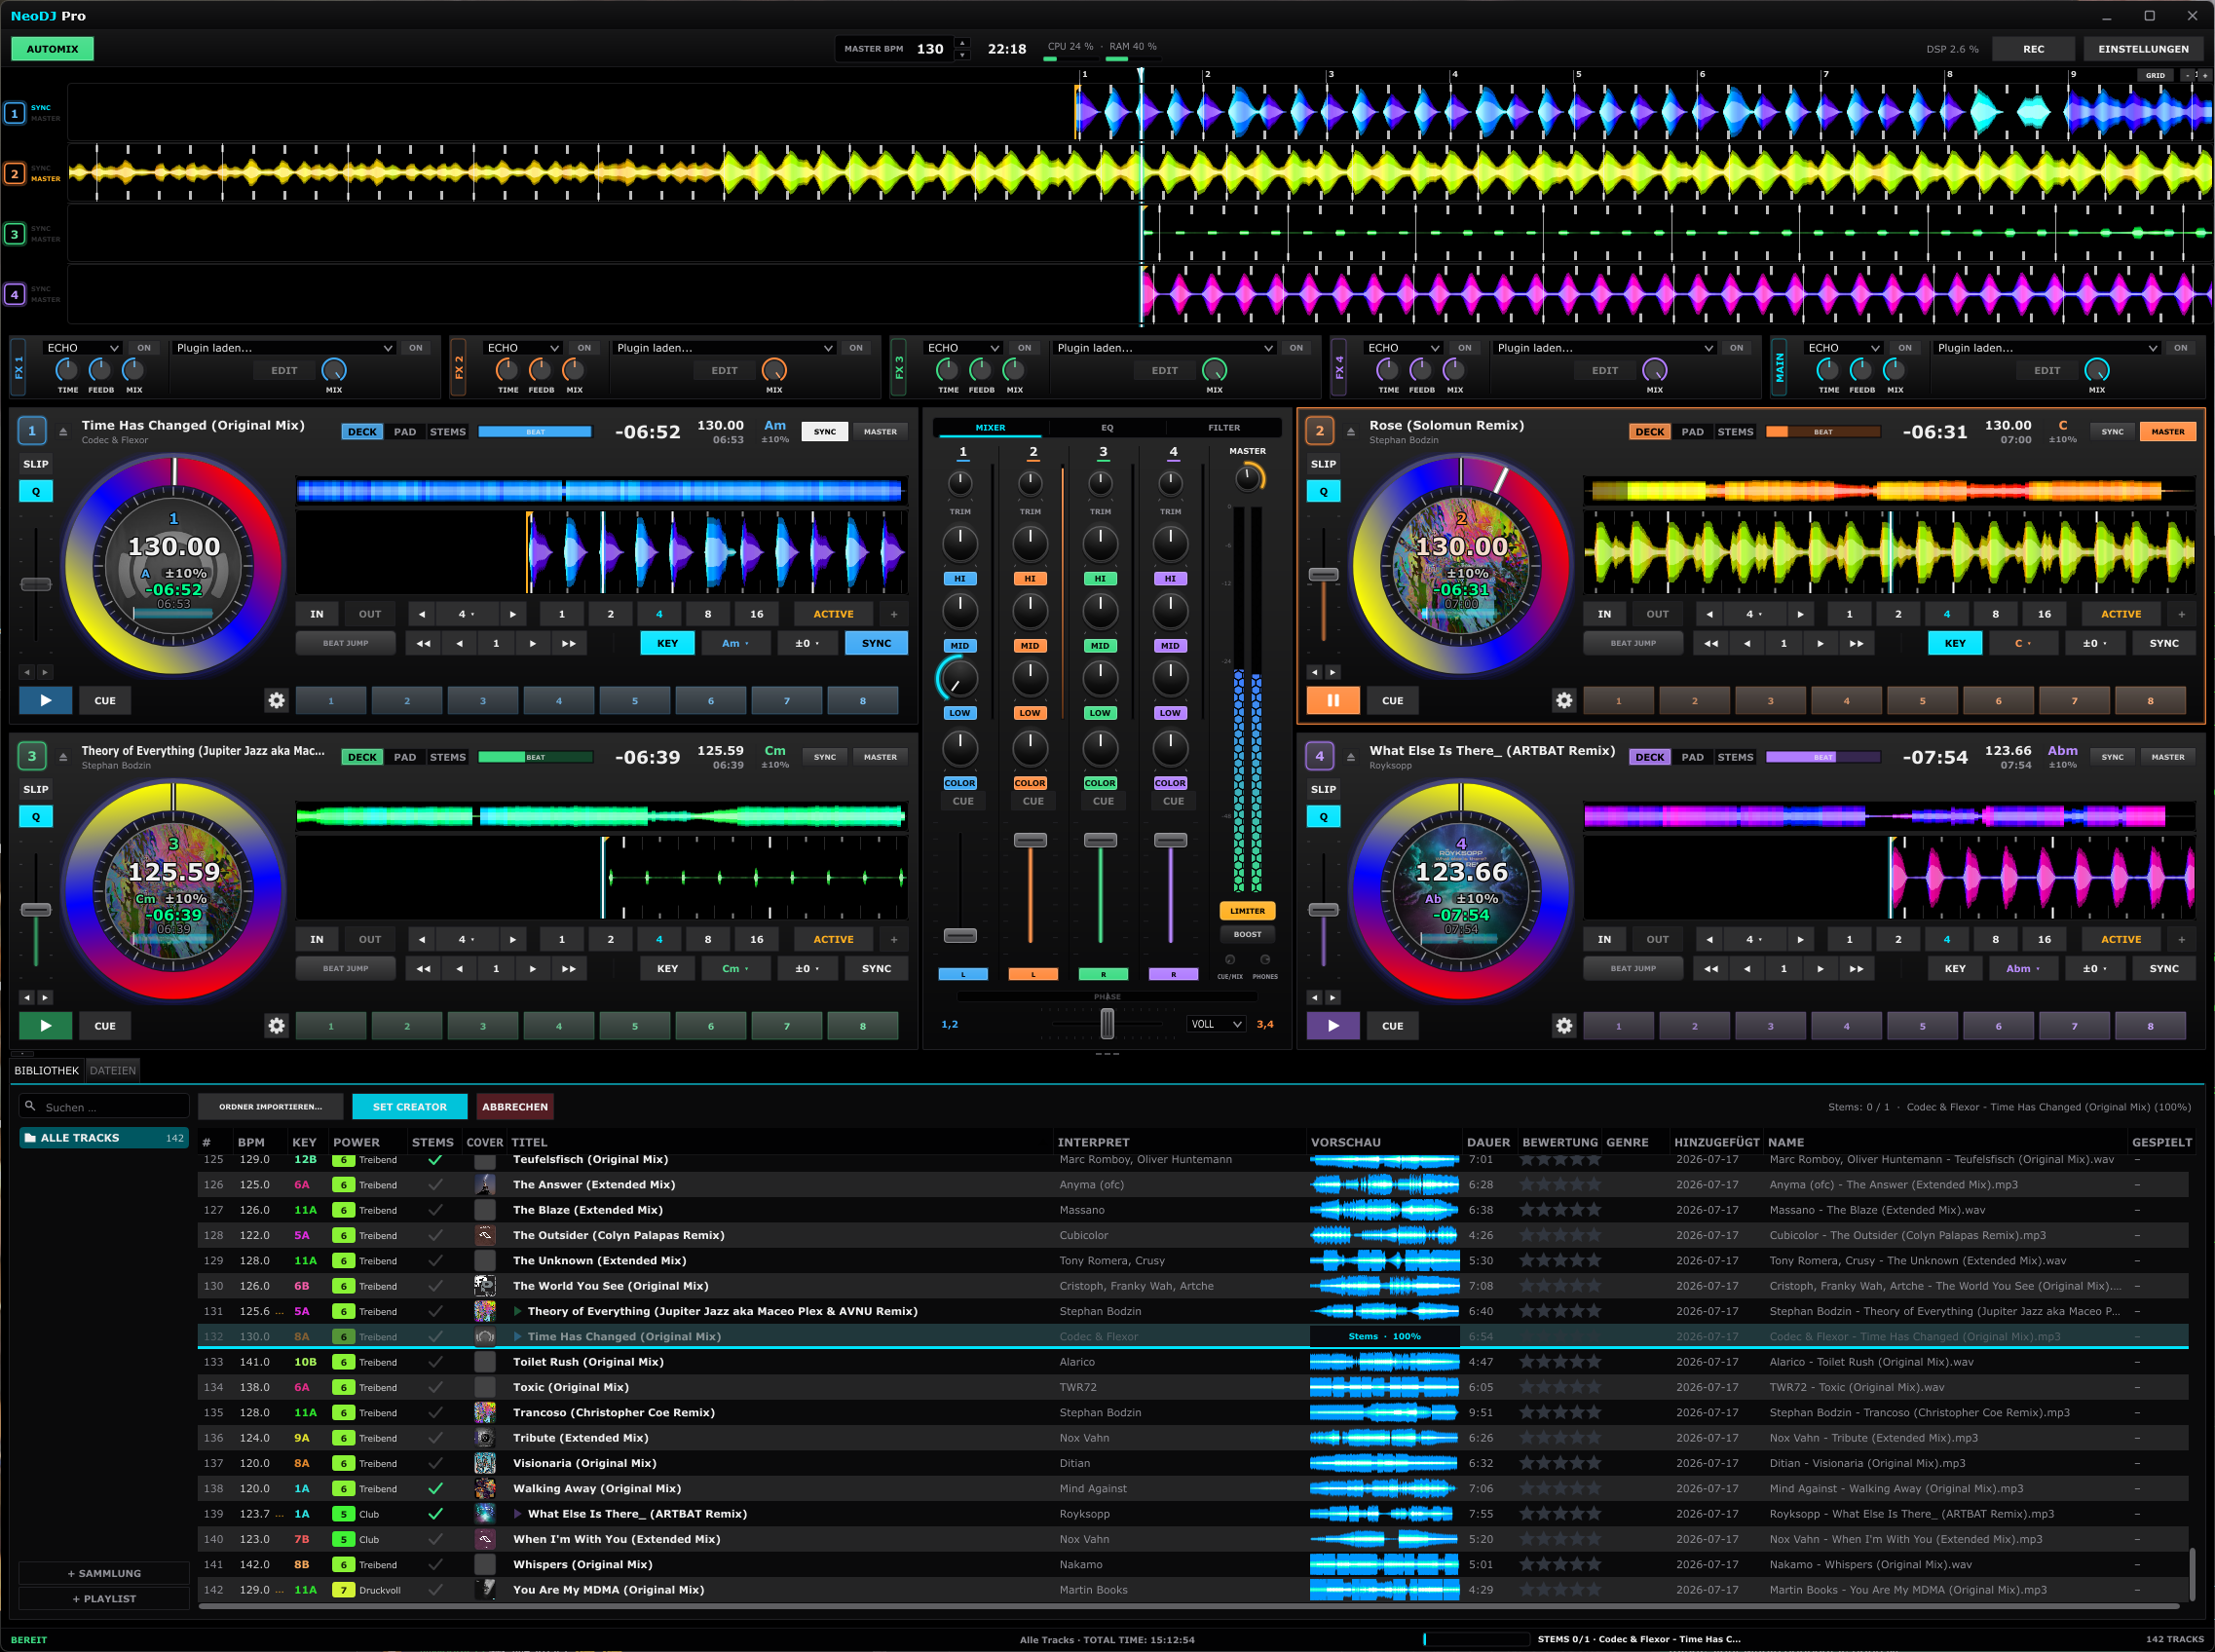The height and width of the screenshot is (1652, 2215).
Task: Halve loop size arrow on deck 1
Action: click(x=422, y=615)
